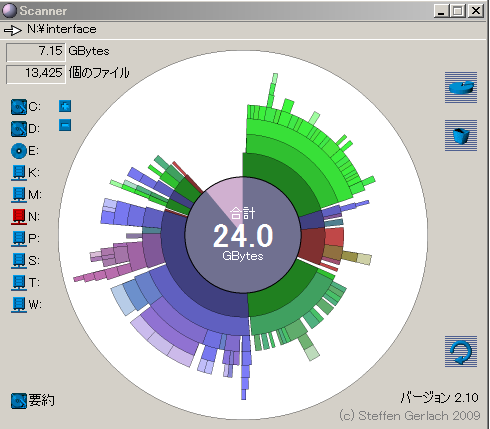This screenshot has width=490, height=429.
Task: Select the dark red pie segment
Action: pos(312,244)
